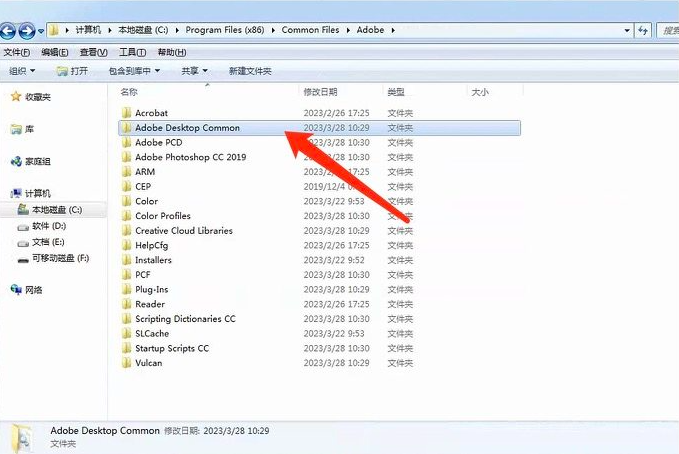Image resolution: width=679 pixels, height=454 pixels.
Task: Open the Favorites (收藏夹) star icon
Action: 15,97
